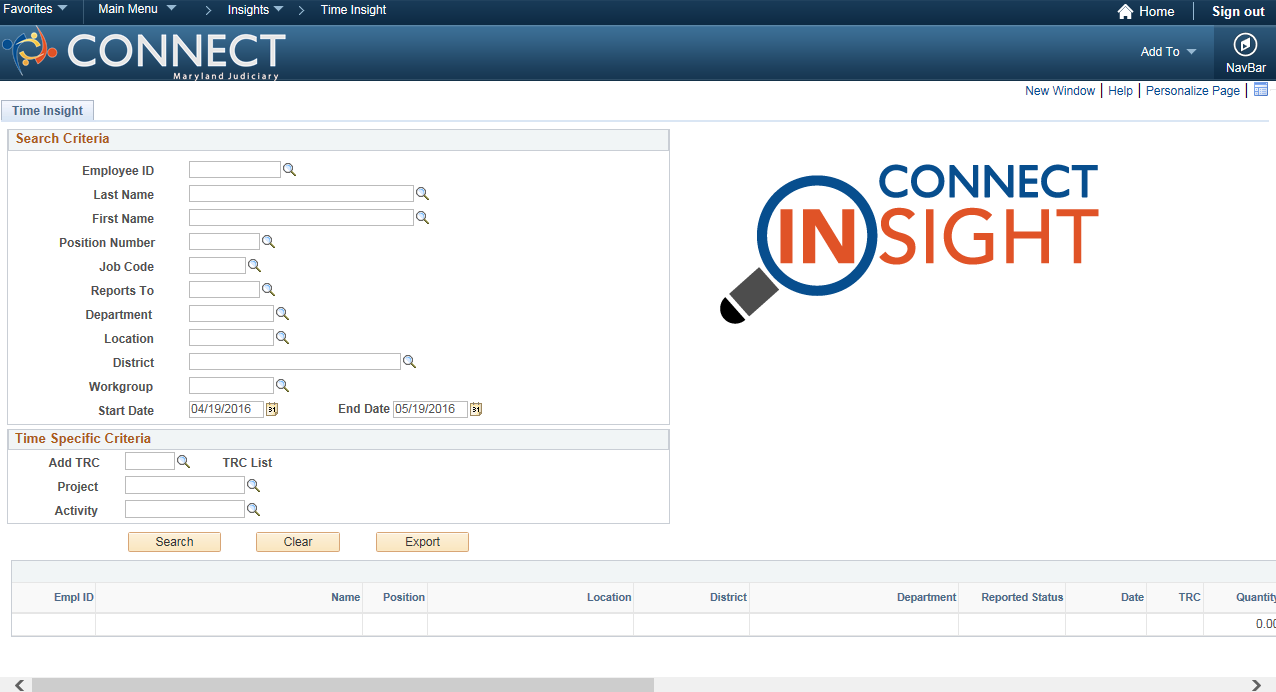The width and height of the screenshot is (1276, 692).
Task: Click the Search button
Action: point(174,542)
